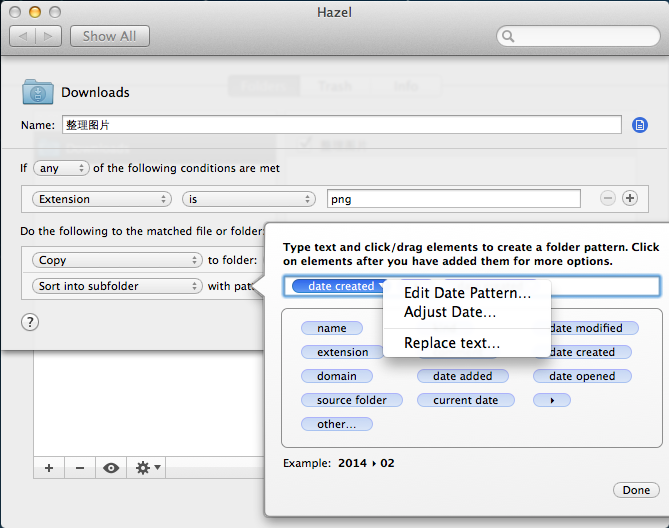Click the png extension value field
The height and width of the screenshot is (528, 669).
pyautogui.click(x=454, y=199)
